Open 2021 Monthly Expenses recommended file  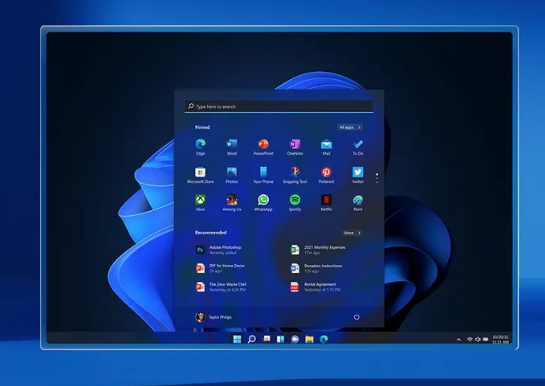(x=318, y=250)
